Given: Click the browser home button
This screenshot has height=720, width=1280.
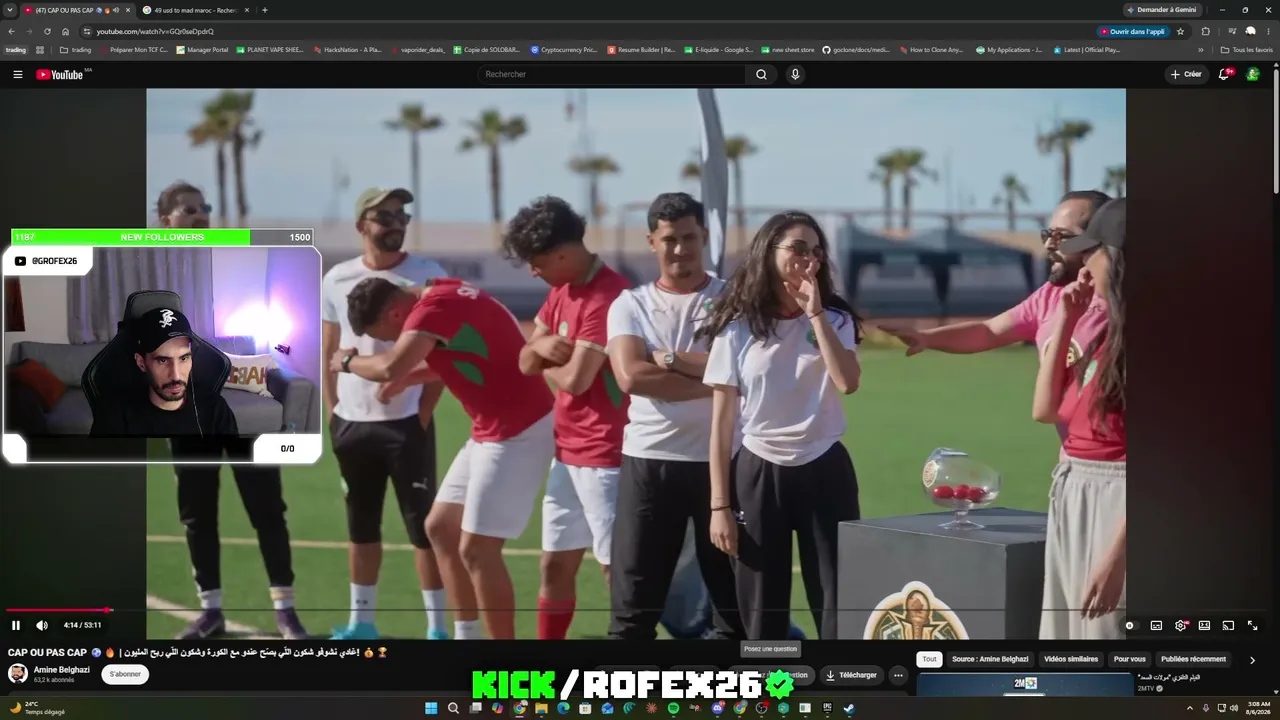Looking at the screenshot, I should 66,31.
